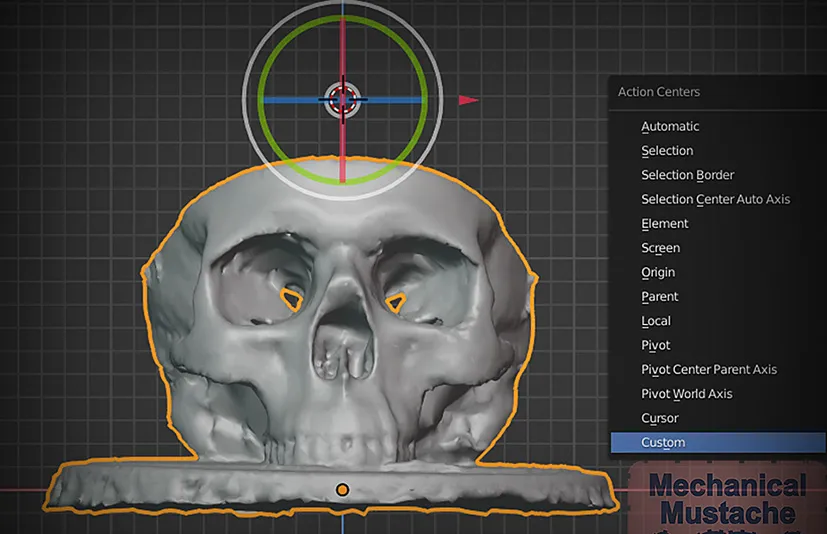Select Pivot Center Parent Axis
Viewport: 827px width, 534px height.
pos(717,369)
